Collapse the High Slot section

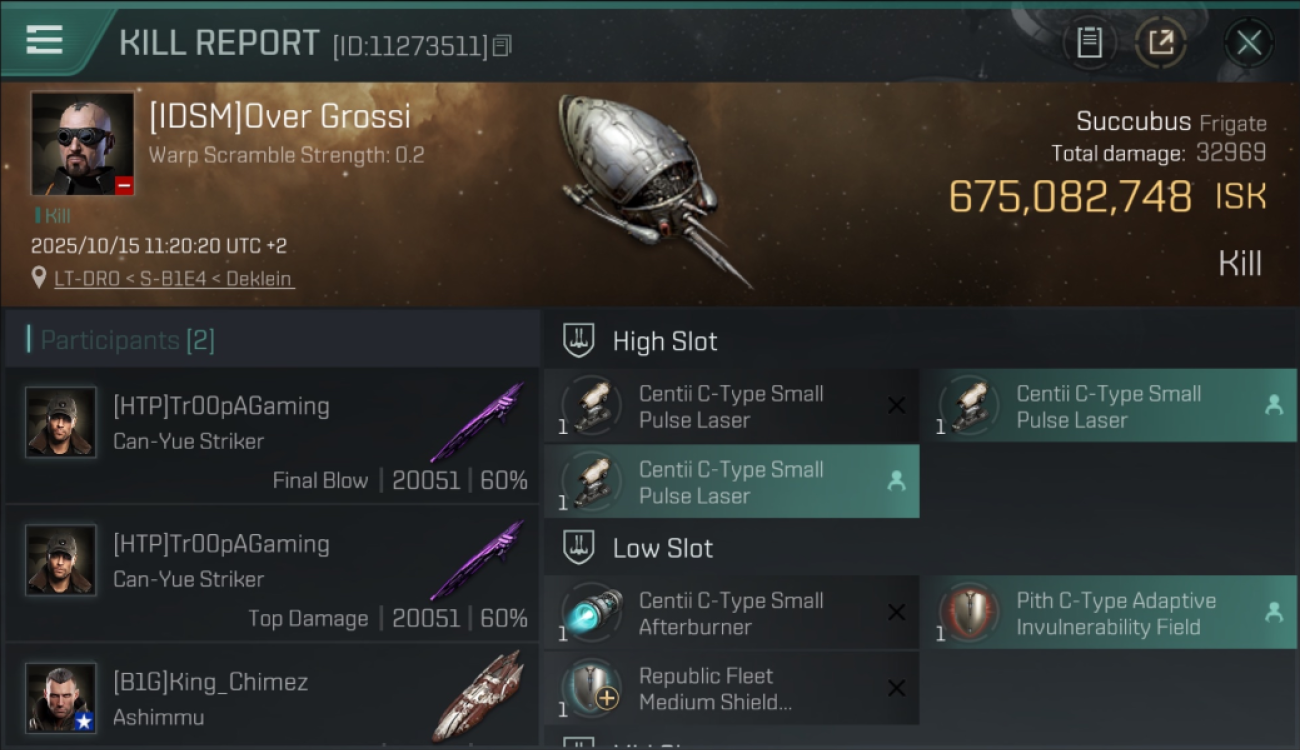579,341
